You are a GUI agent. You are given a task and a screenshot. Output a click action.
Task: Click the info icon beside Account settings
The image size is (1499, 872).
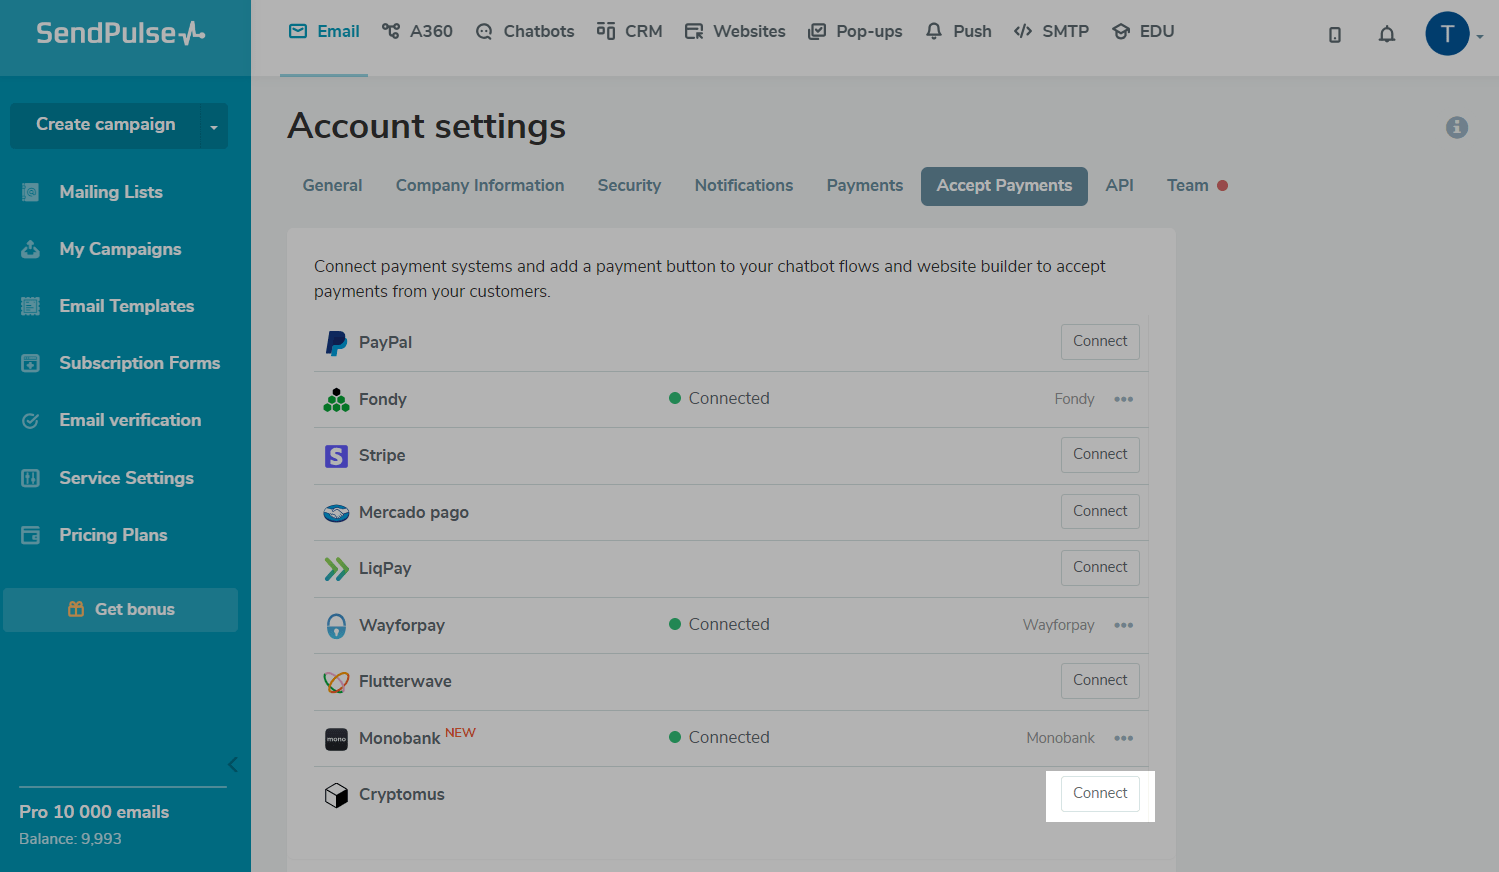pyautogui.click(x=1456, y=127)
